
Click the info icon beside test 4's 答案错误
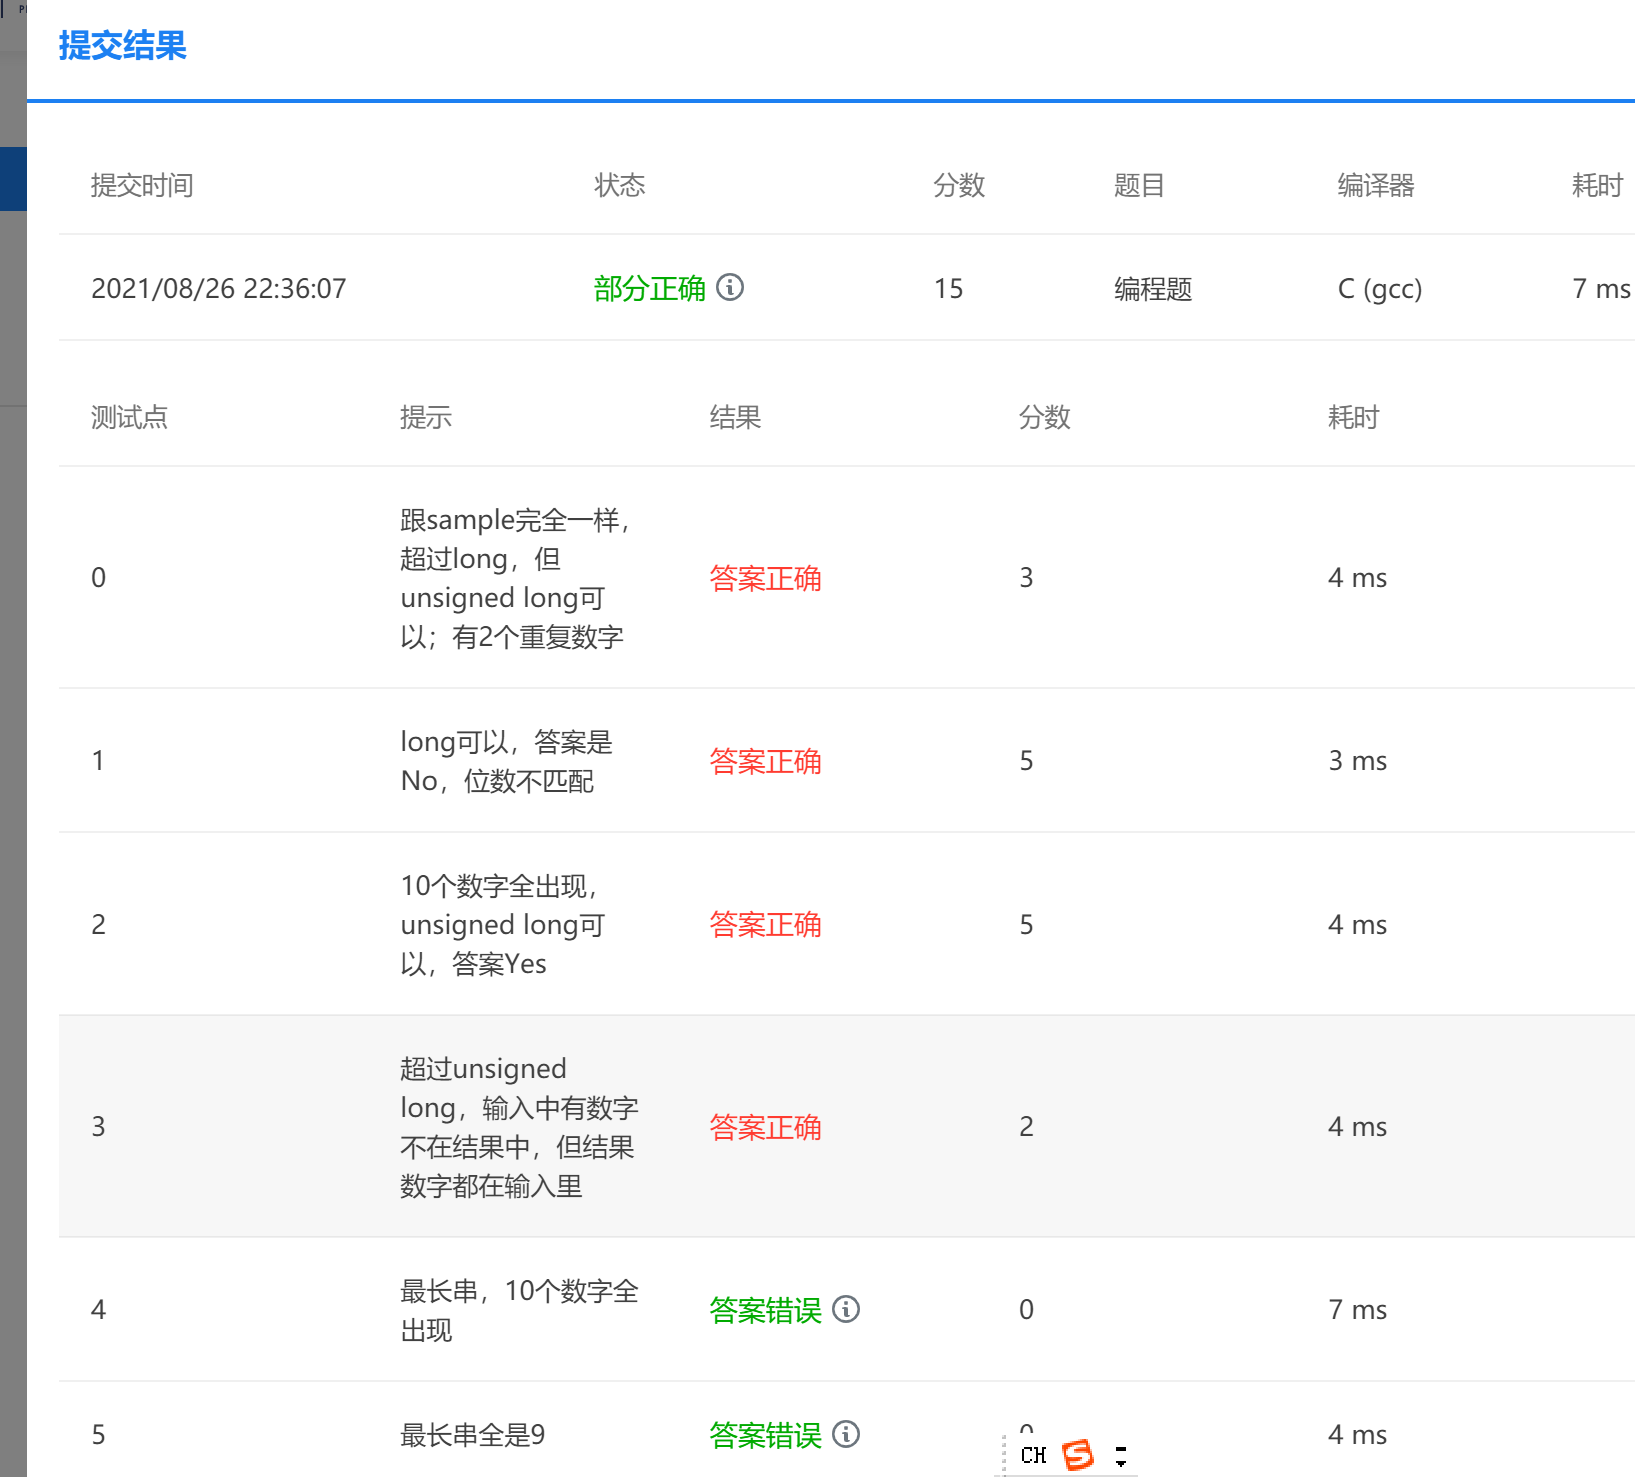click(846, 1310)
